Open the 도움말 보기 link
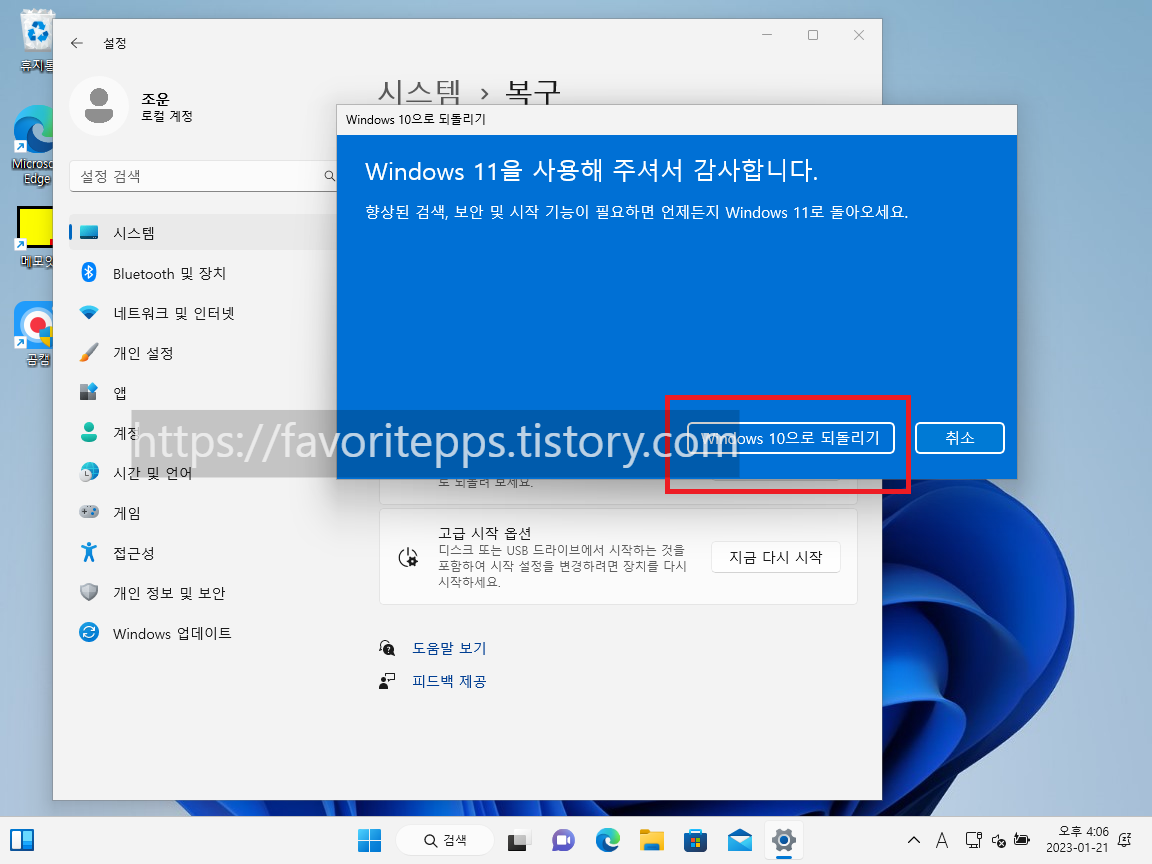Viewport: 1152px width, 864px height. coord(449,648)
